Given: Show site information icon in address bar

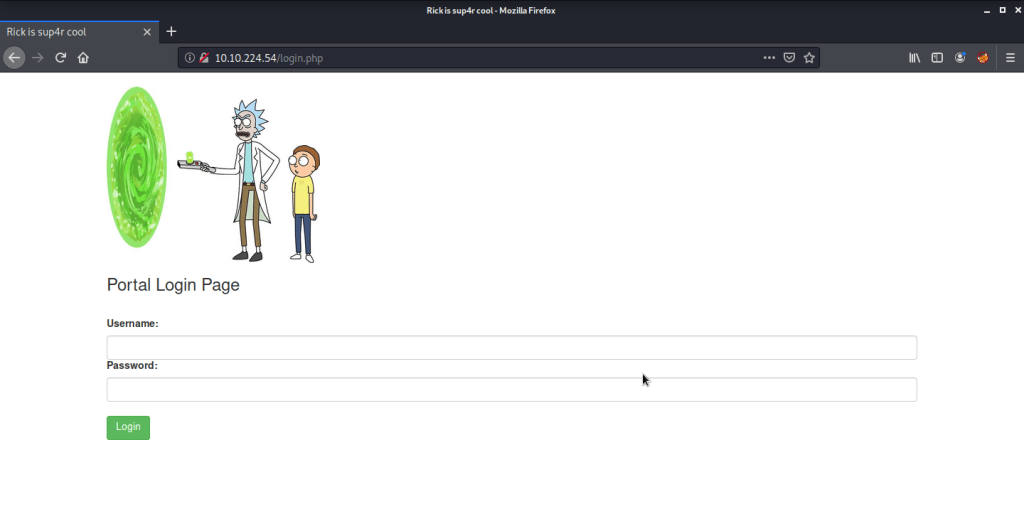Looking at the screenshot, I should (190, 58).
